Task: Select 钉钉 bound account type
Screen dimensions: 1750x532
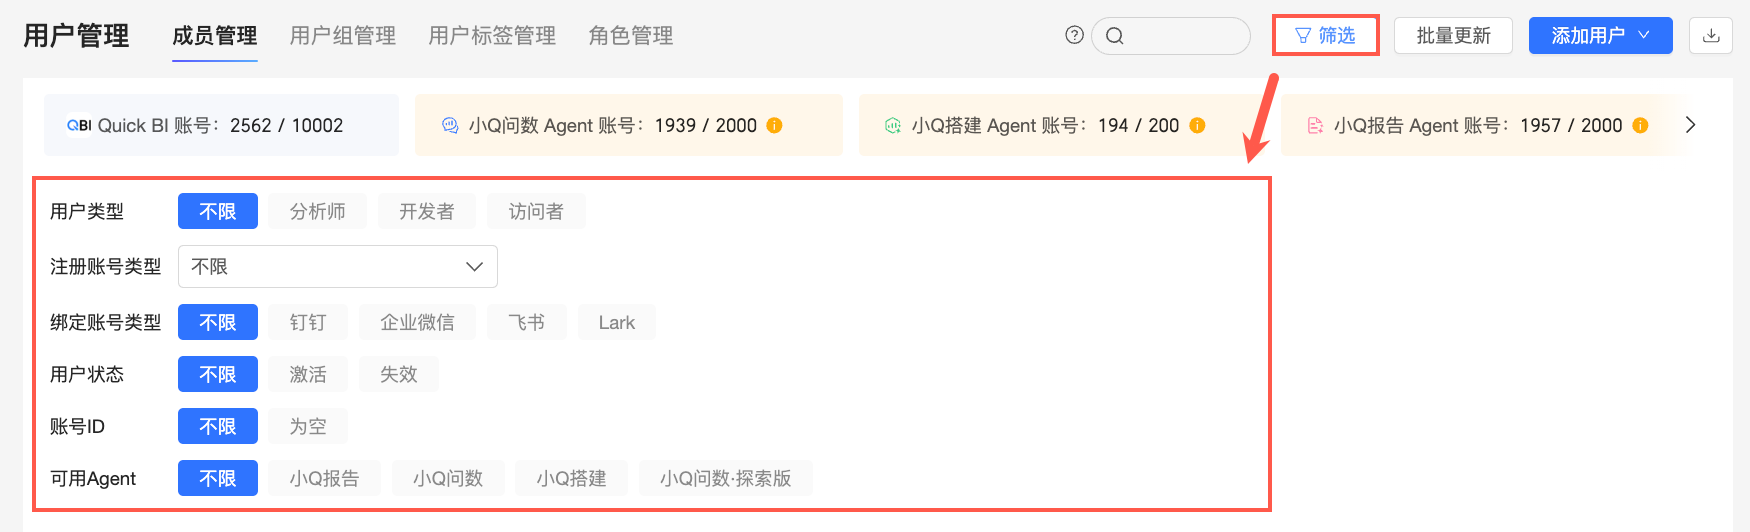Action: point(307,322)
